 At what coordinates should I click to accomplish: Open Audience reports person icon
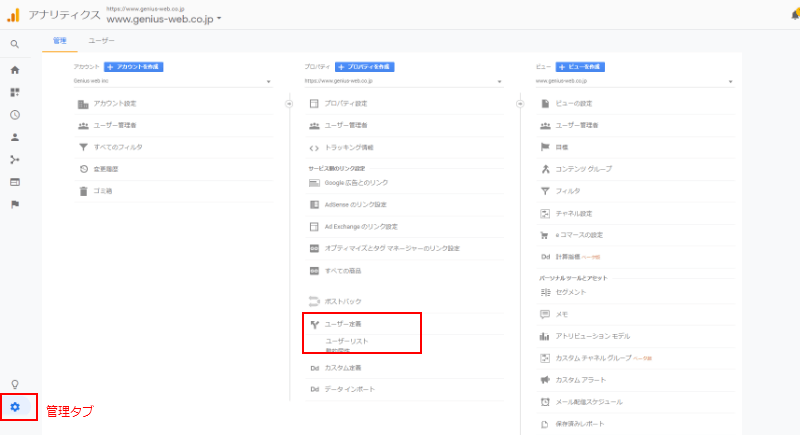tap(15, 137)
